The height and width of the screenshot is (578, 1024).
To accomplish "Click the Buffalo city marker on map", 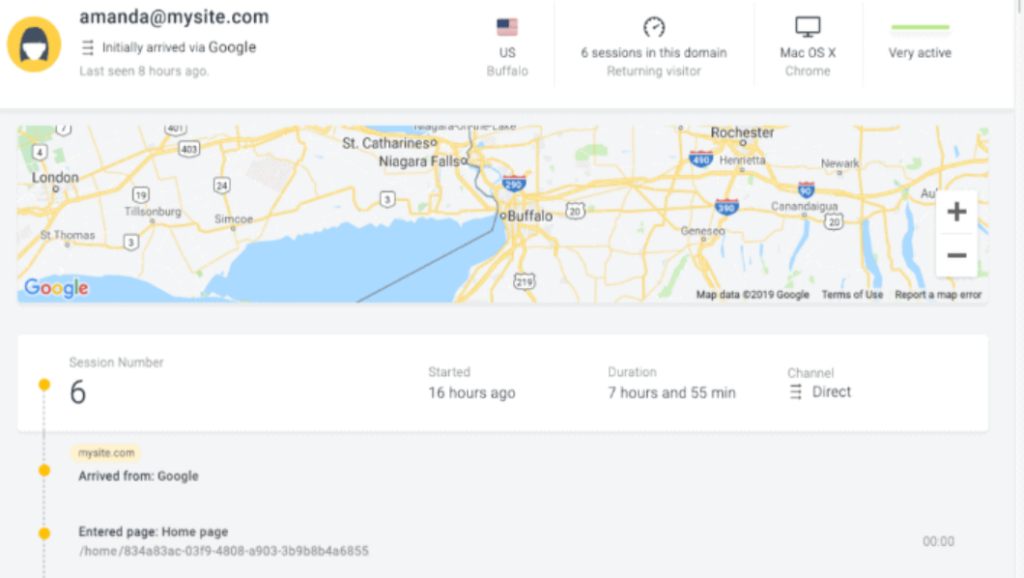I will tap(503, 215).
